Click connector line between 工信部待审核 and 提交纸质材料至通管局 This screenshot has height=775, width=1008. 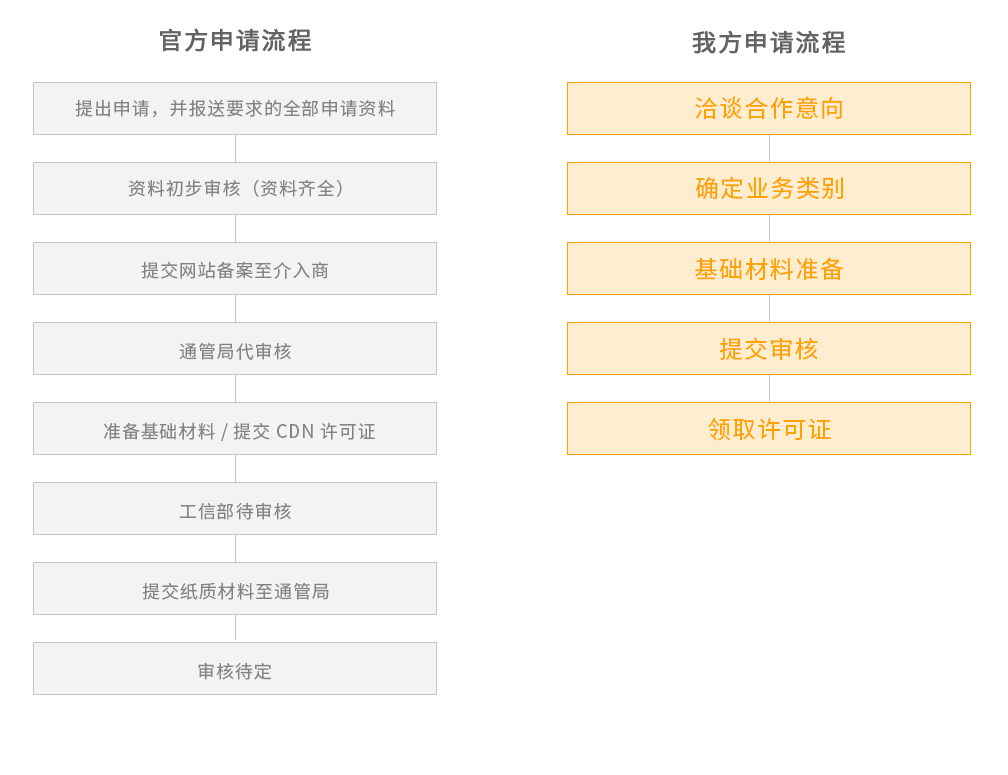click(x=235, y=548)
